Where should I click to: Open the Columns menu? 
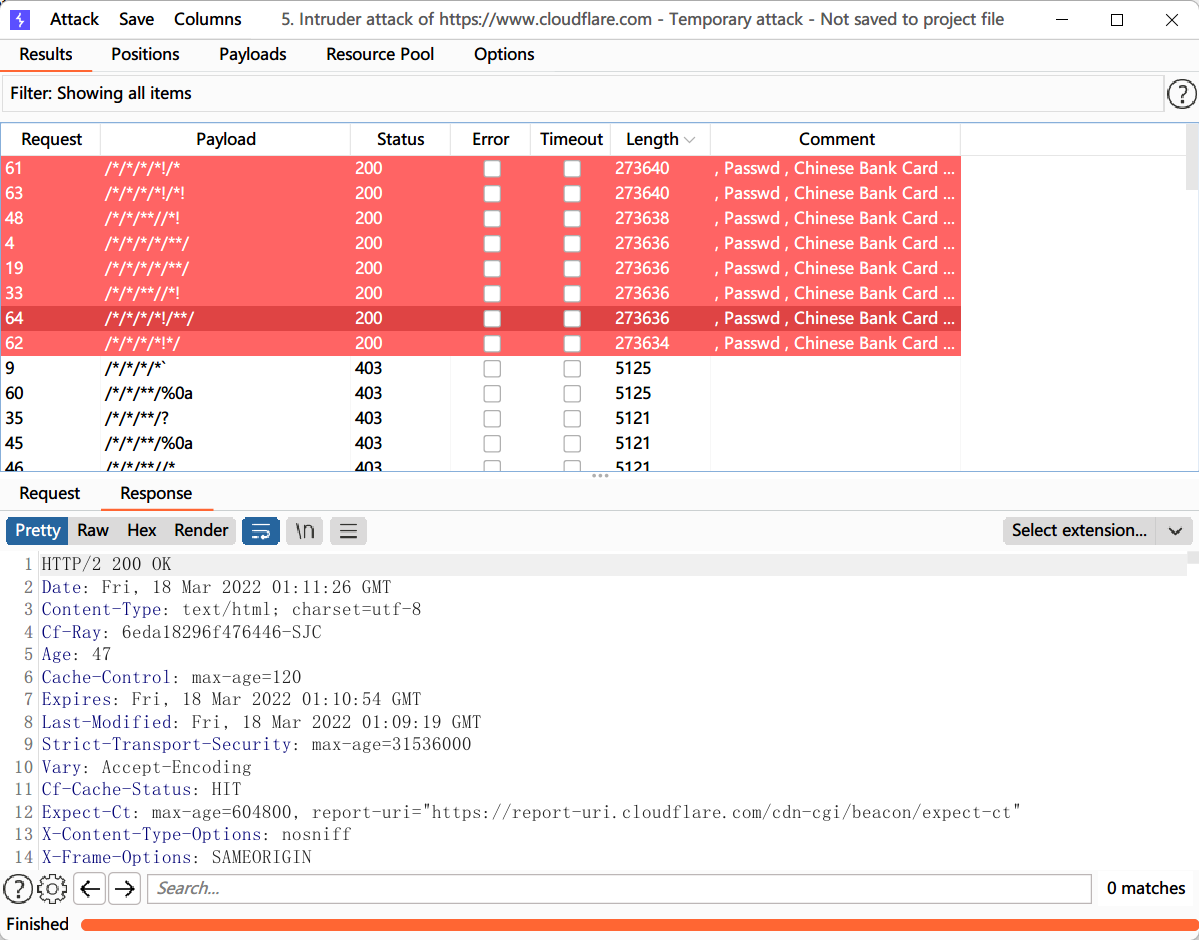point(207,20)
